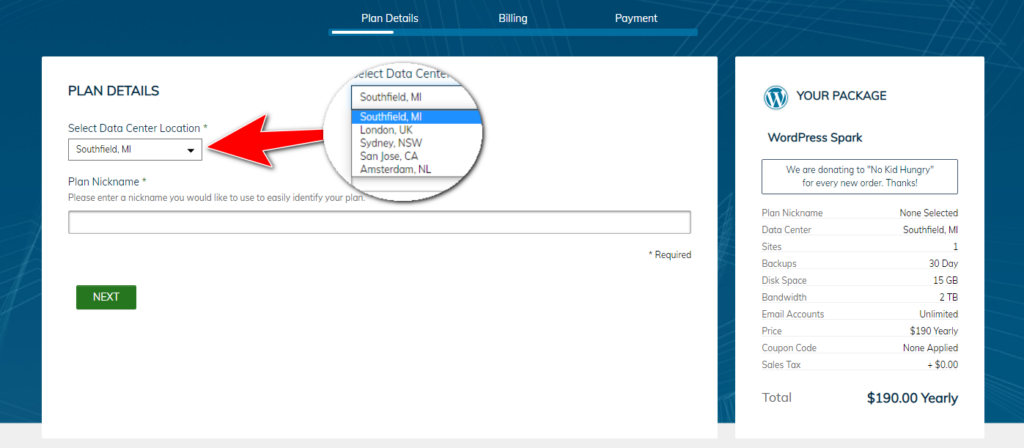Click the None Applied coupon code value
The height and width of the screenshot is (448, 1024).
tap(930, 348)
